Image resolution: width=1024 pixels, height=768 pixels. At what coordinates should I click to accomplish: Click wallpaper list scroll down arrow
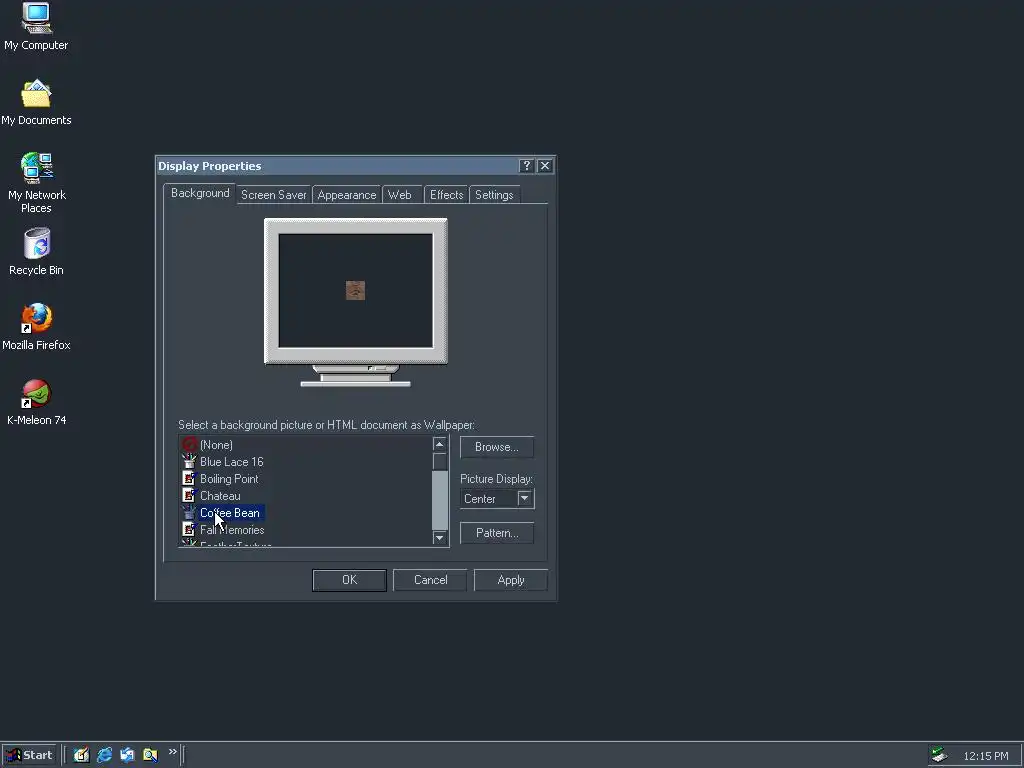(440, 537)
